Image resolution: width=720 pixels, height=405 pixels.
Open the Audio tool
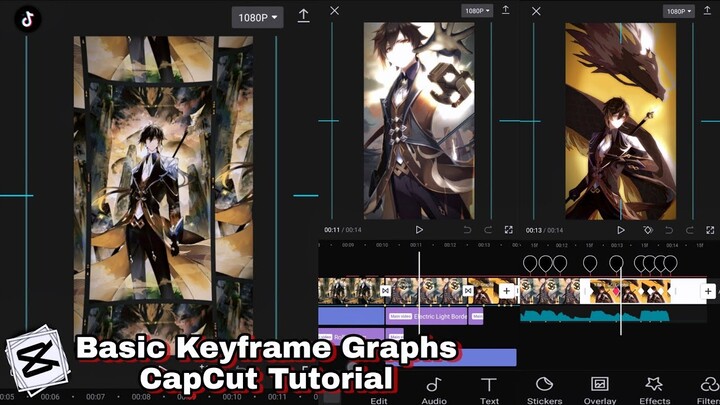pos(433,389)
